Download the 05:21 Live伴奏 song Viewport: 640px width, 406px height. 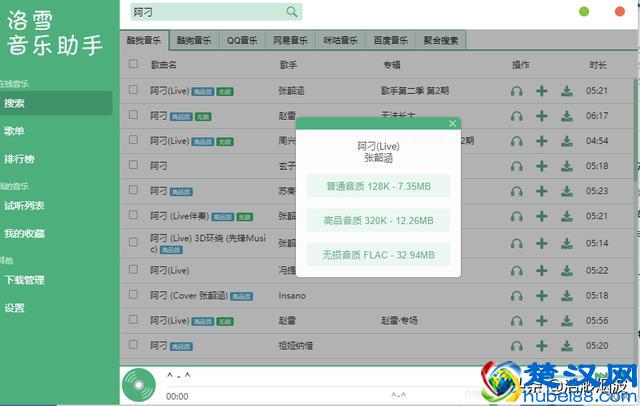click(x=567, y=216)
